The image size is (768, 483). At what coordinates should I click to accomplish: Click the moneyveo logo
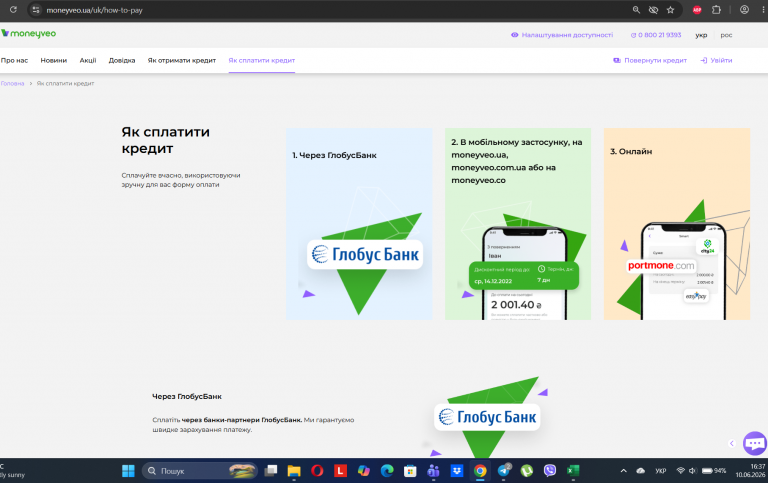coord(28,33)
